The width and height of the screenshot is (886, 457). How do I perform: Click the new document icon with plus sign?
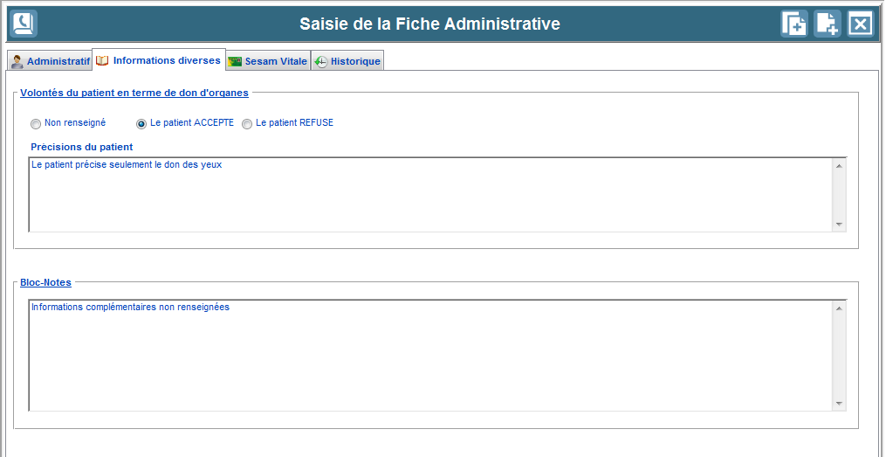[x=827, y=24]
